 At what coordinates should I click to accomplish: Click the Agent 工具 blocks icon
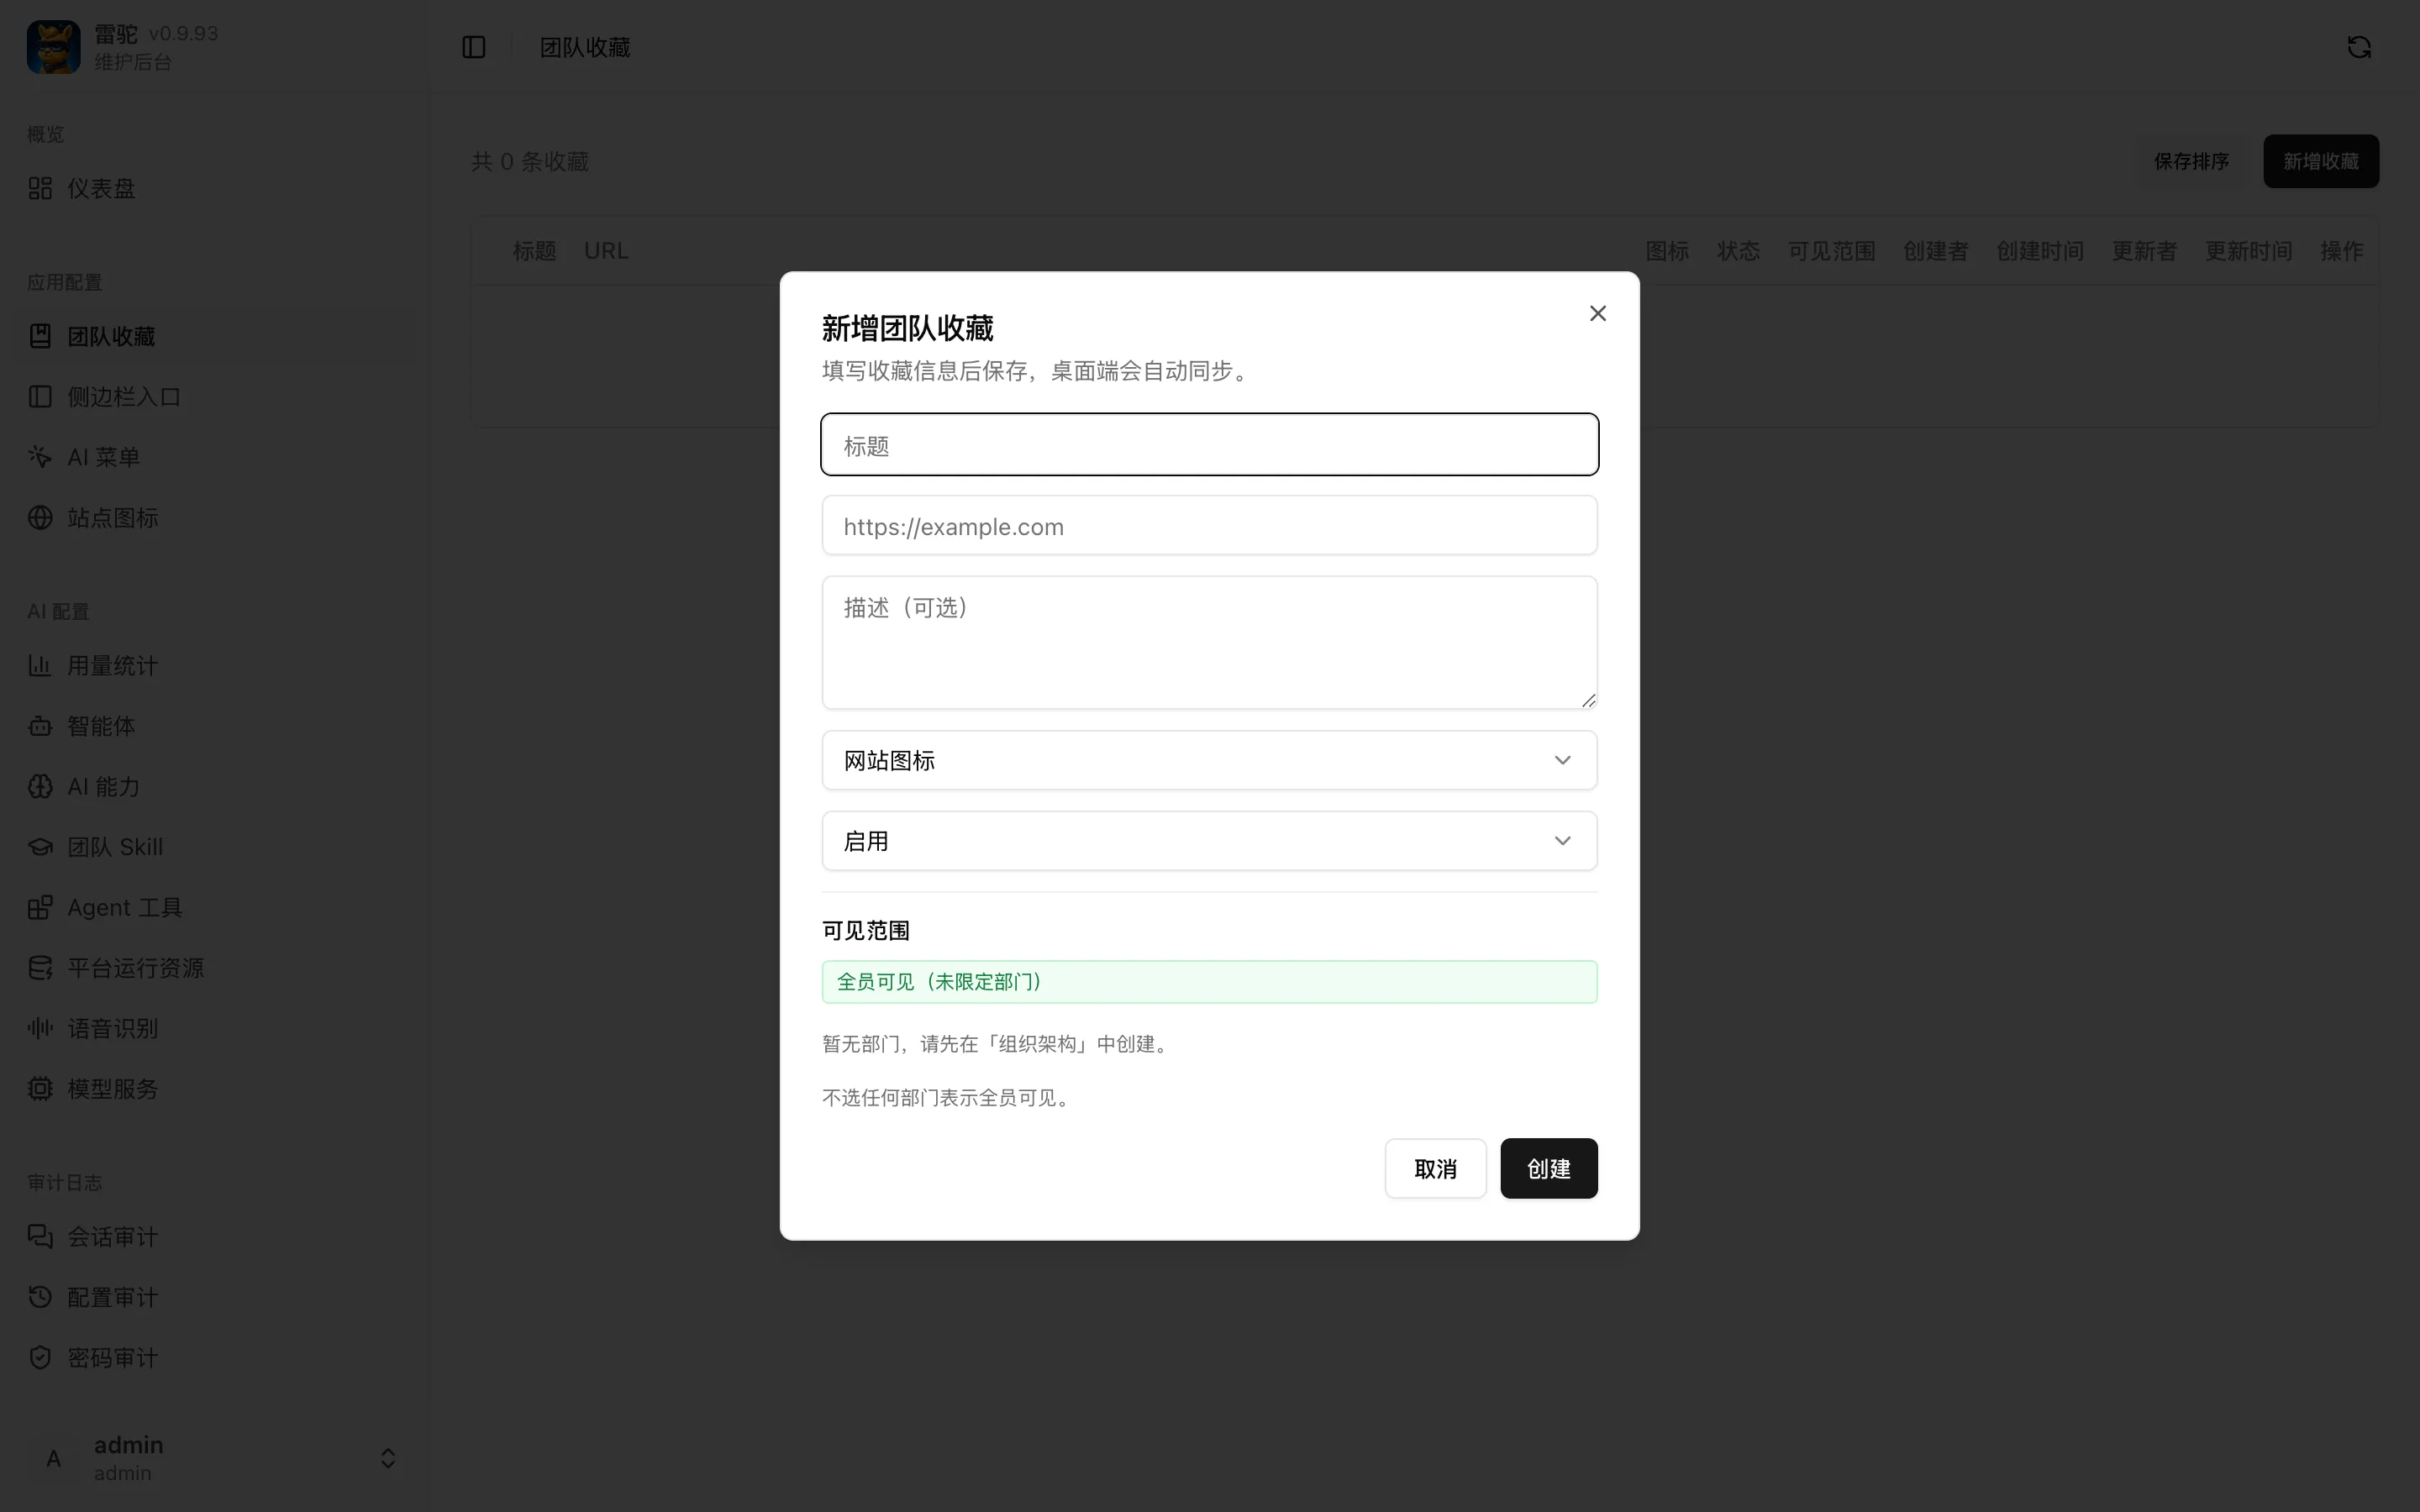40,907
